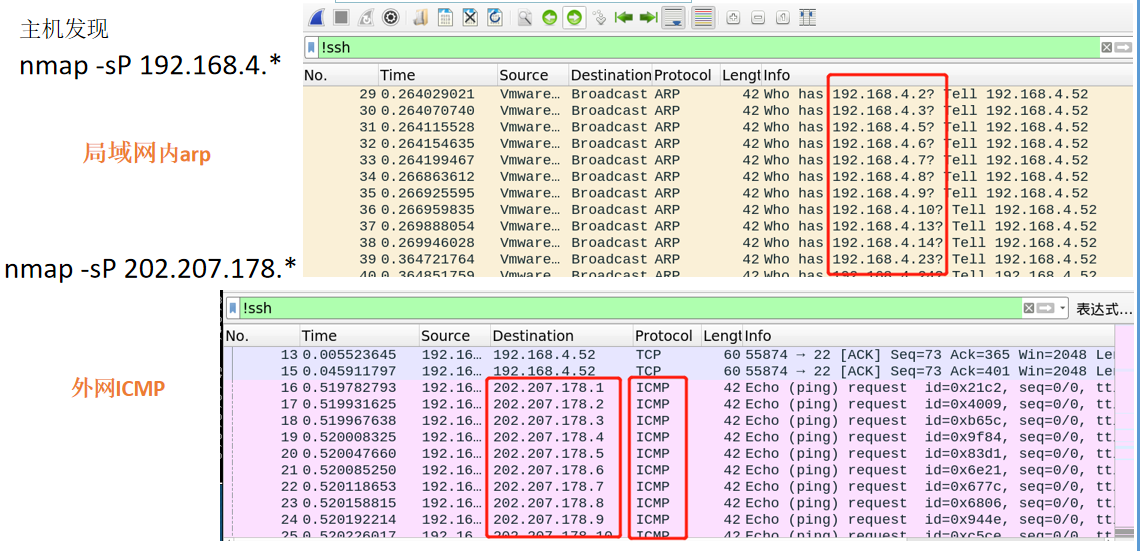Select ICMP request to 202.207.178.3

(669, 421)
